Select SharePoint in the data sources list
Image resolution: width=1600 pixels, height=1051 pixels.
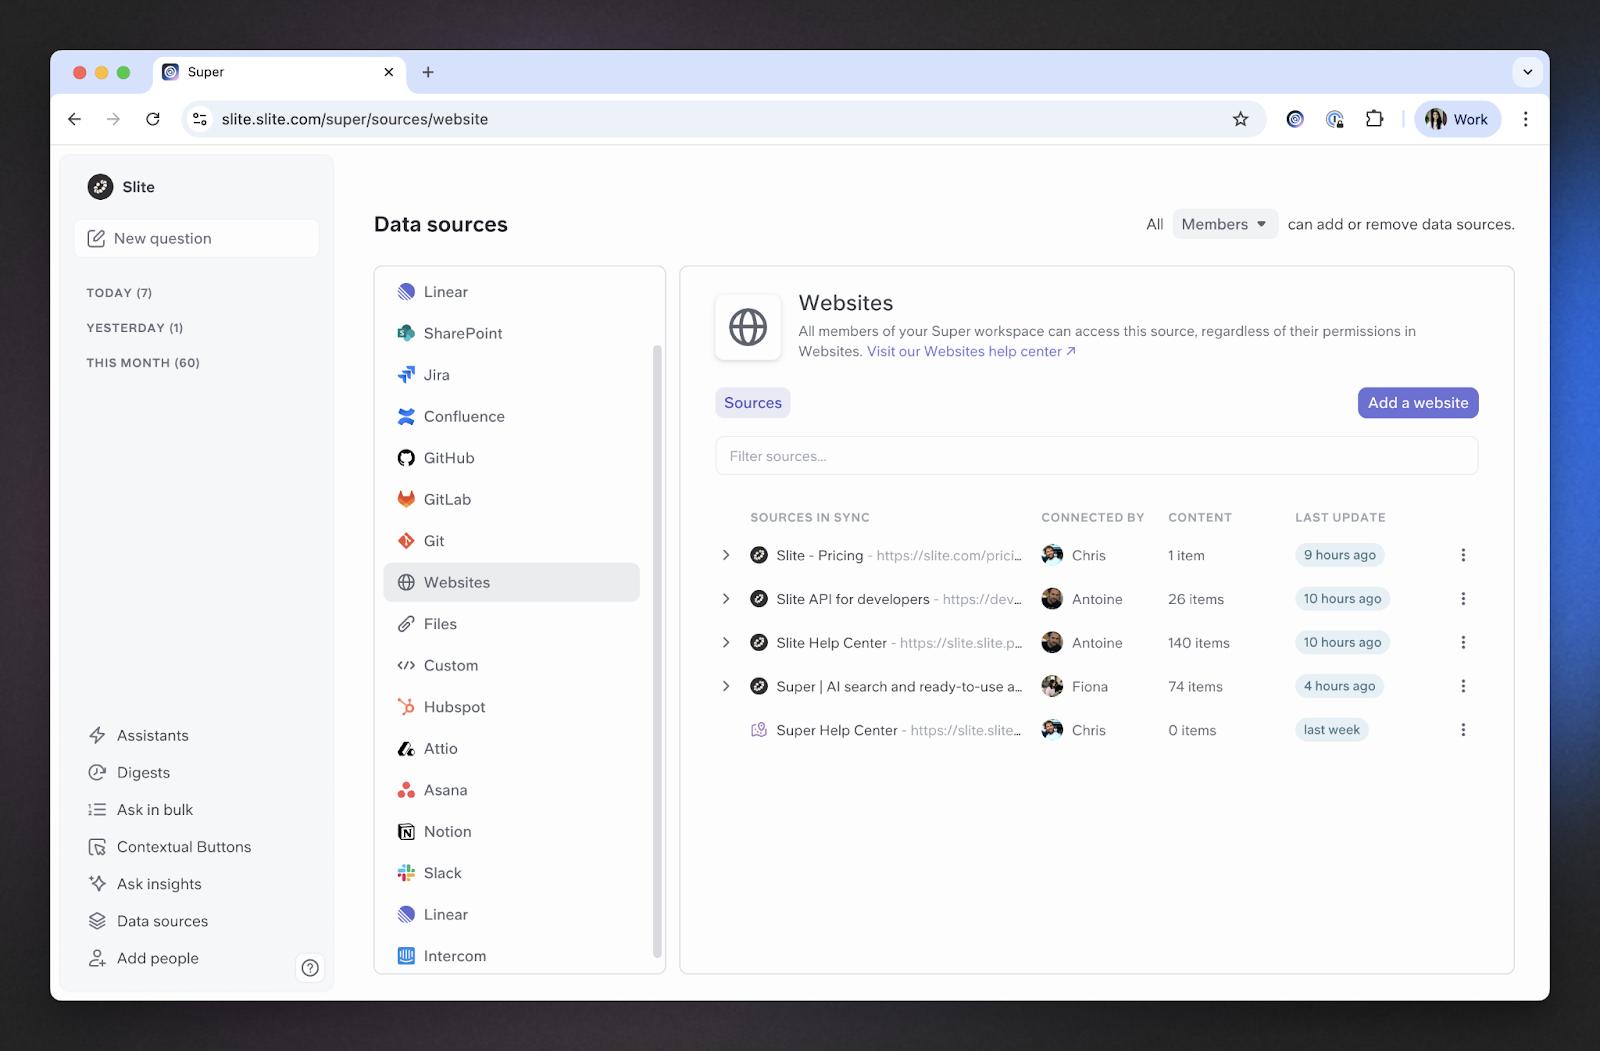[x=511, y=333]
